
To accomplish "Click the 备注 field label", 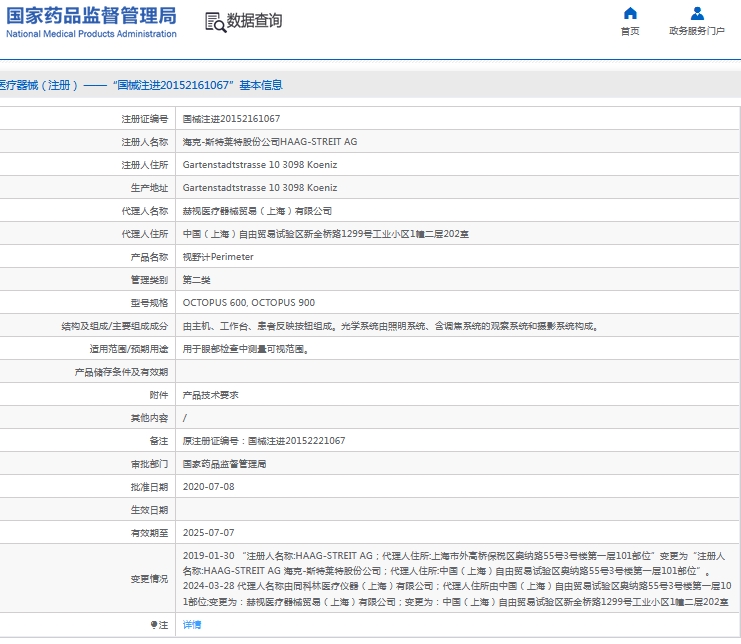I will 159,441.
